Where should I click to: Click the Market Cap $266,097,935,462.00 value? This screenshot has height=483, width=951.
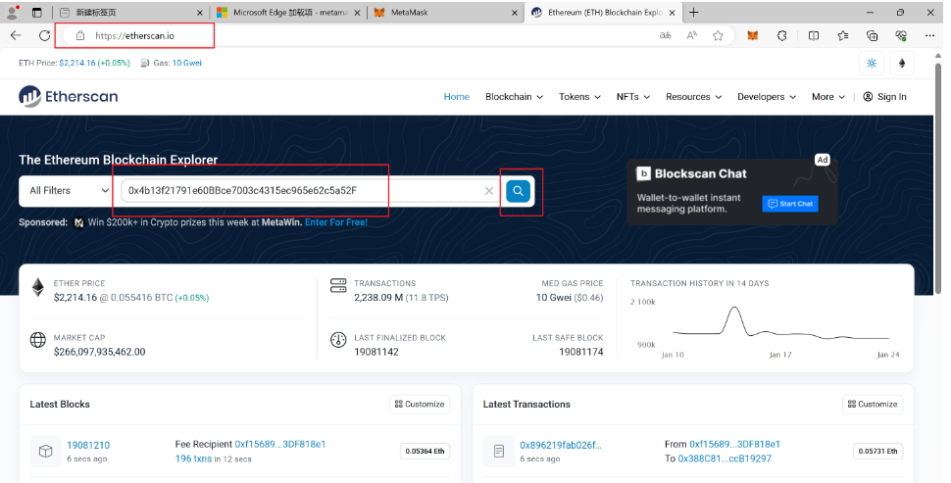tap(99, 352)
